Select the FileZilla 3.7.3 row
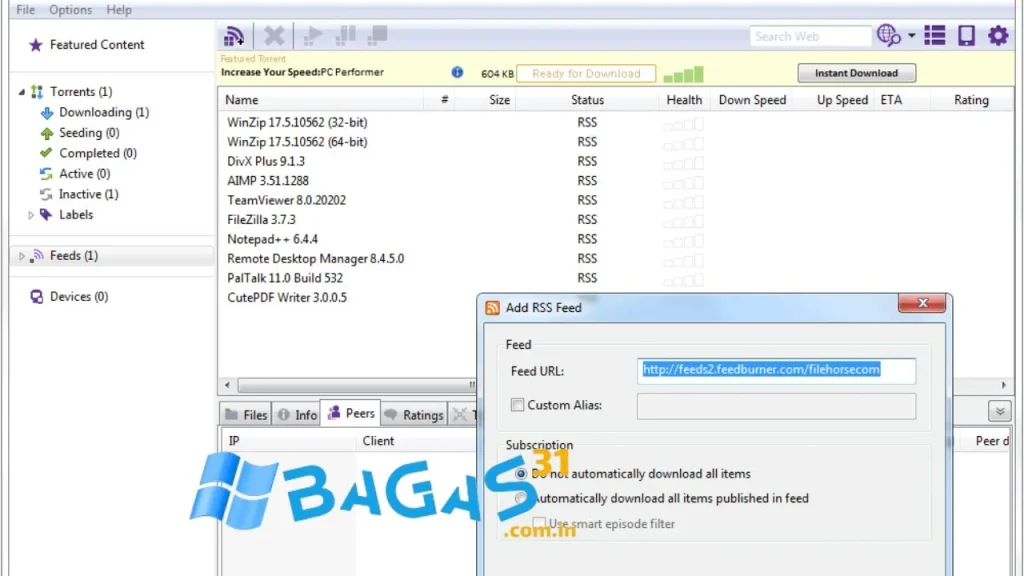The width and height of the screenshot is (1024, 576). pyautogui.click(x=616, y=220)
